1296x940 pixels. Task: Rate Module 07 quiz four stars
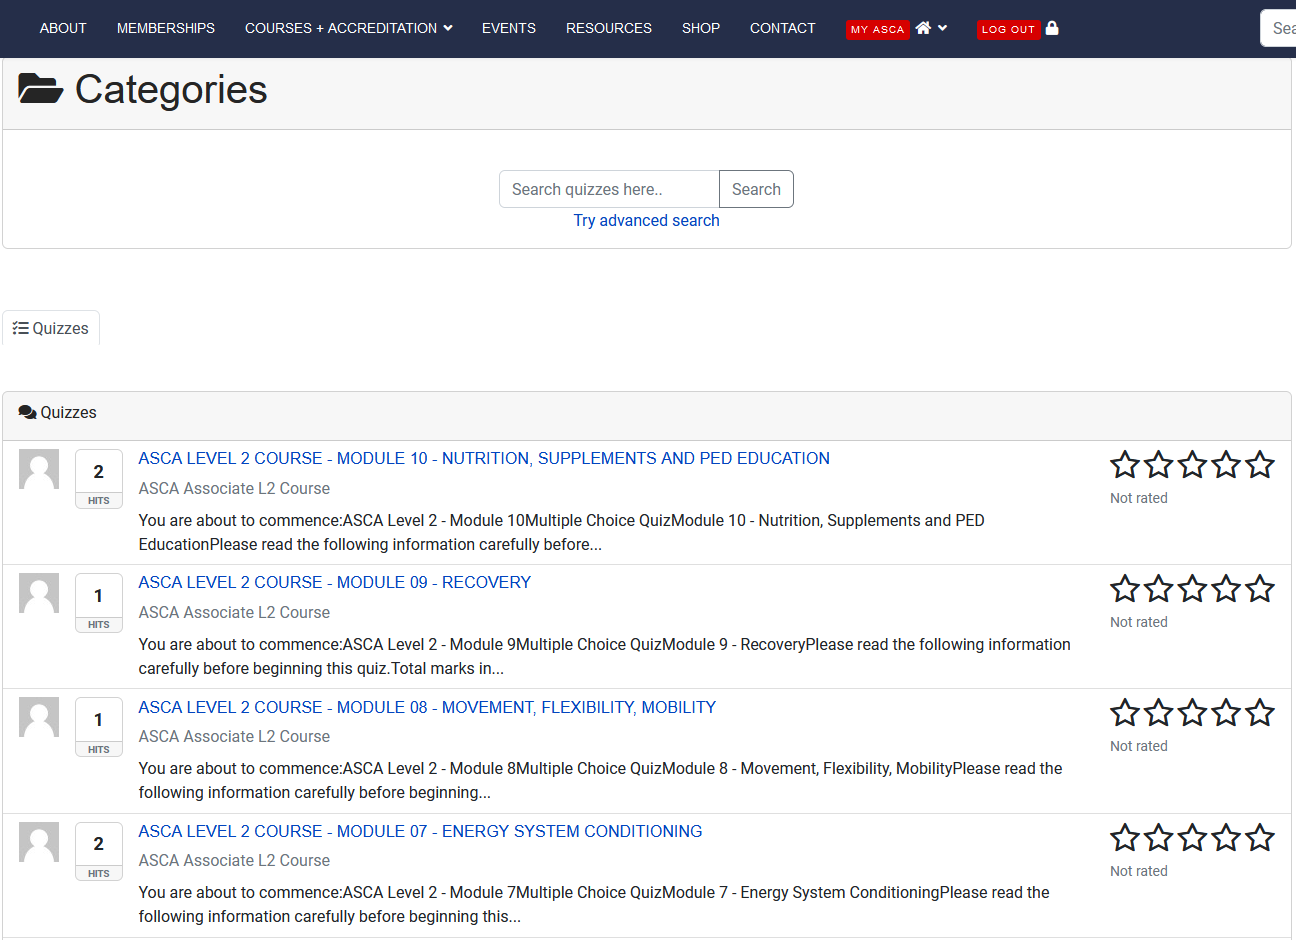(x=1226, y=837)
